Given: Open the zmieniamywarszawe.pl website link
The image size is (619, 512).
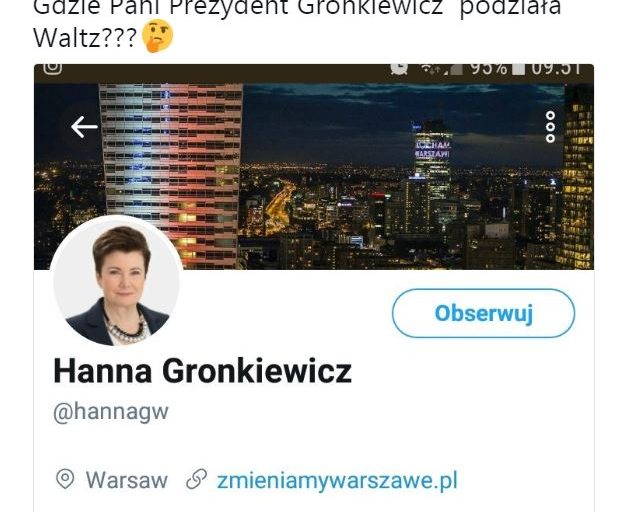Looking at the screenshot, I should (337, 480).
